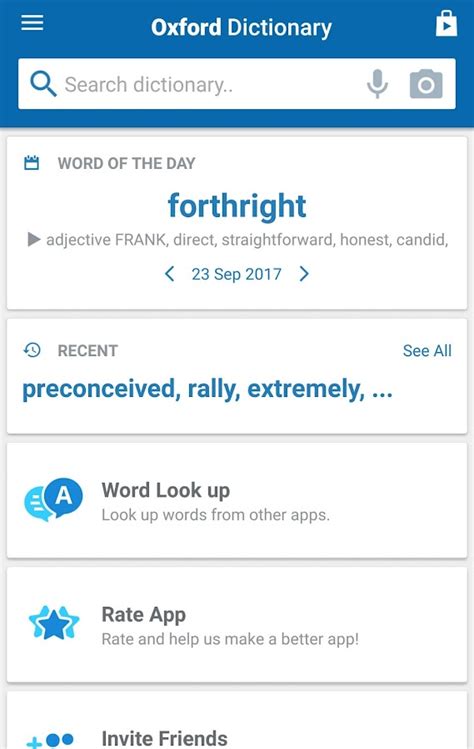Open the word forthright
The width and height of the screenshot is (474, 749).
[x=237, y=205]
